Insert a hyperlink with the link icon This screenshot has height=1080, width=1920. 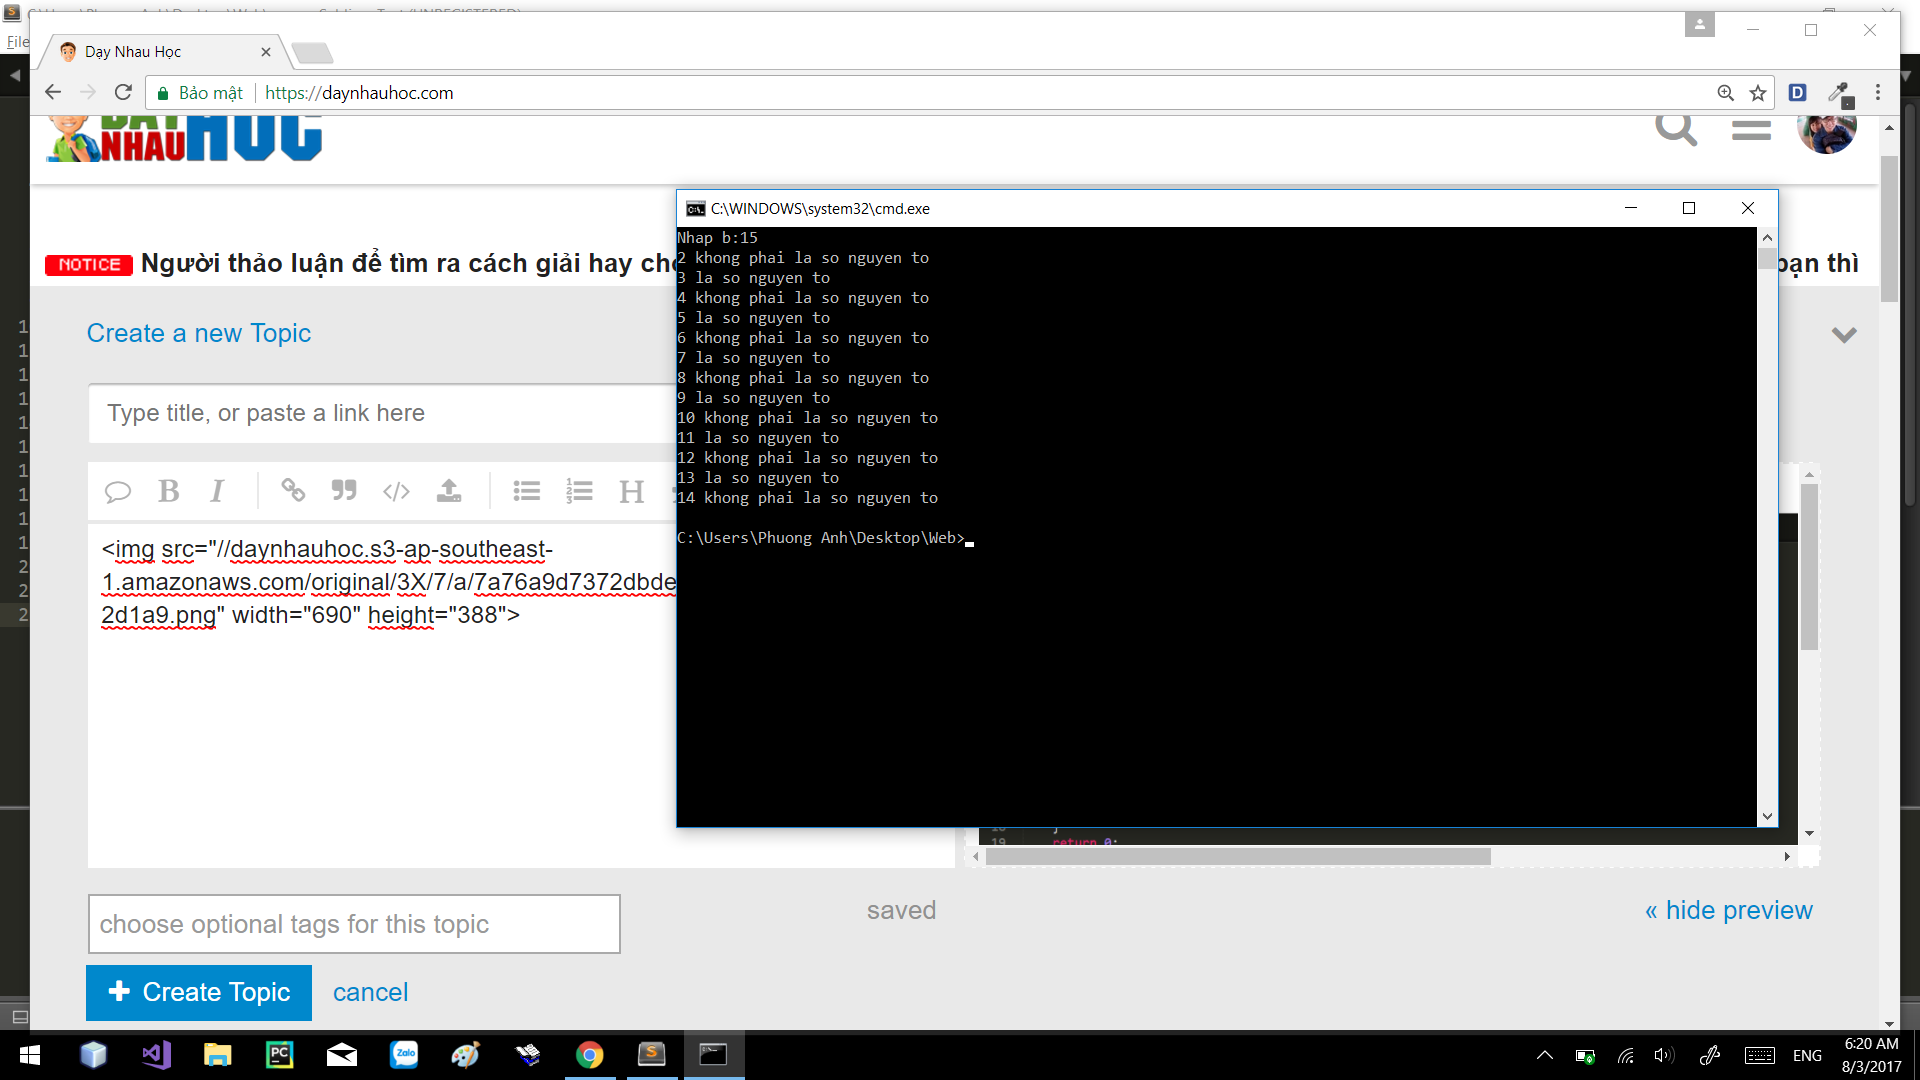coord(292,491)
